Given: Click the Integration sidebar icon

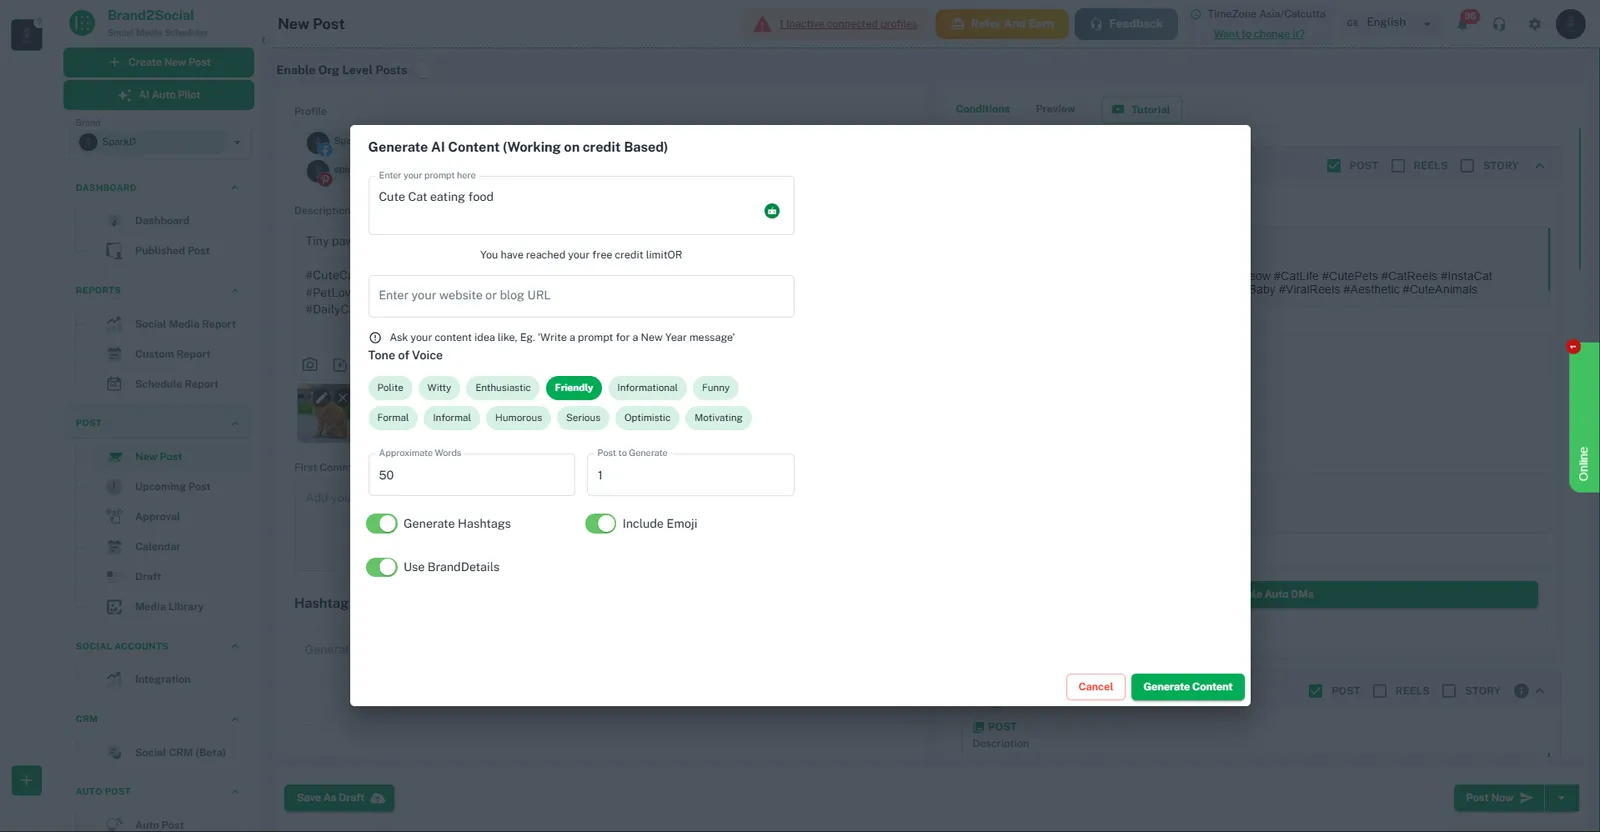Looking at the screenshot, I should click(114, 679).
